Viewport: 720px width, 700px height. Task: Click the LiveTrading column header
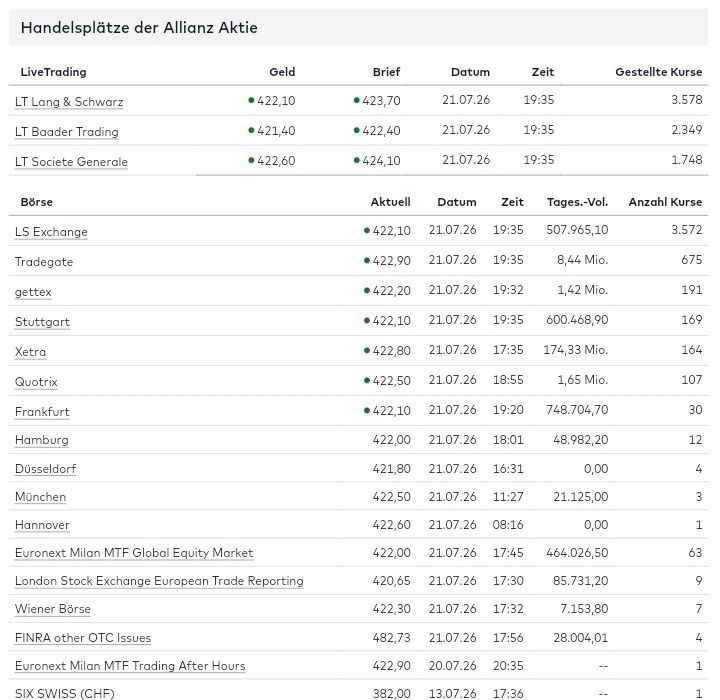click(53, 72)
